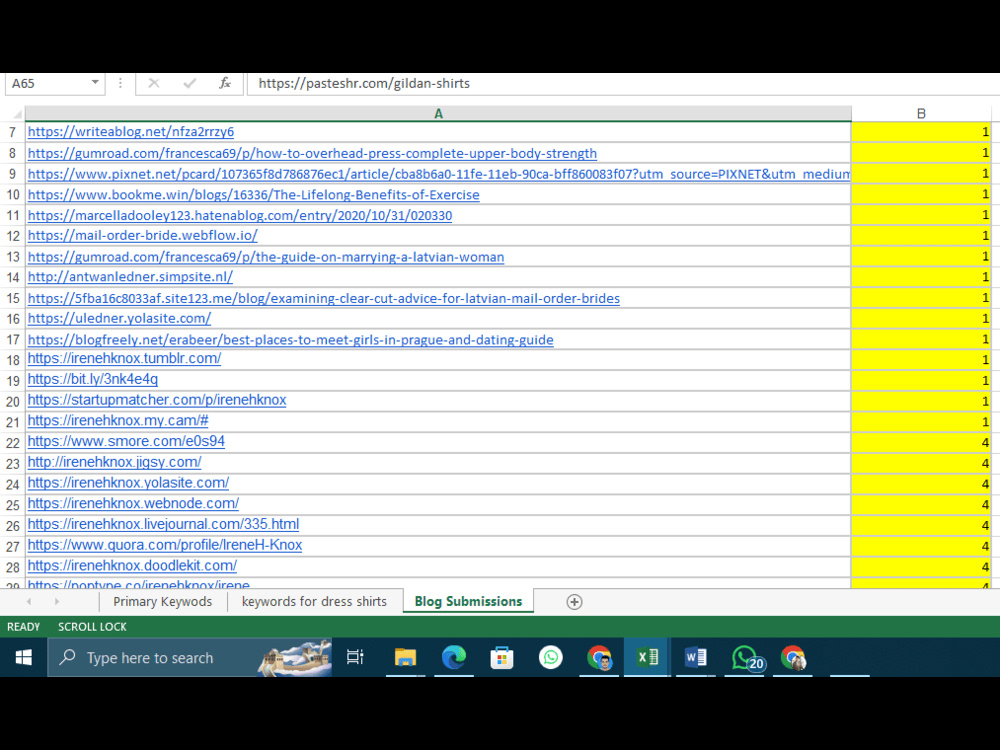Viewport: 1000px width, 750px height.
Task: Open the irenehknox.tumblr.com link
Action: point(124,358)
